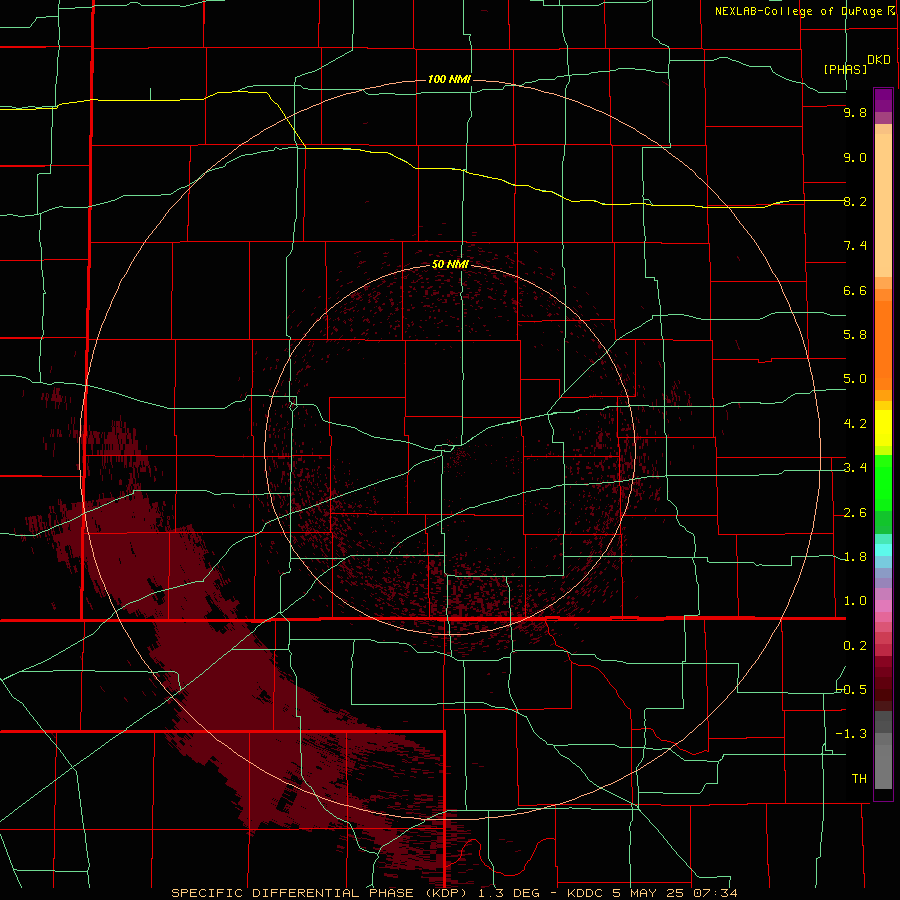This screenshot has height=900, width=900.
Task: Click the DKD unit label above the color scale
Action: tap(878, 60)
